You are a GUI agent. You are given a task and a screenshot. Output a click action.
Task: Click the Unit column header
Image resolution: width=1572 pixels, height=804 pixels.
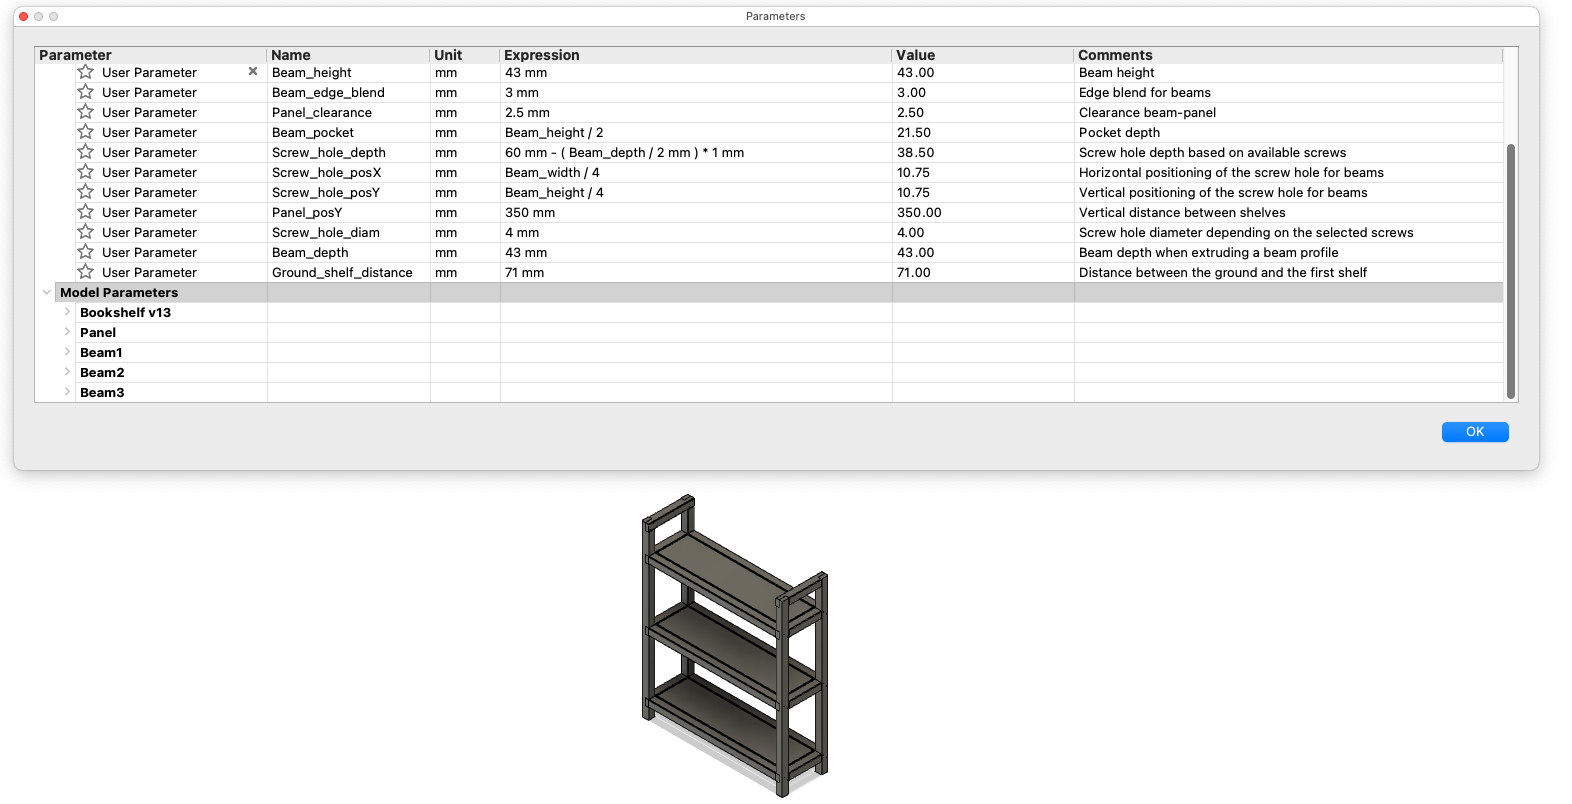pos(465,55)
